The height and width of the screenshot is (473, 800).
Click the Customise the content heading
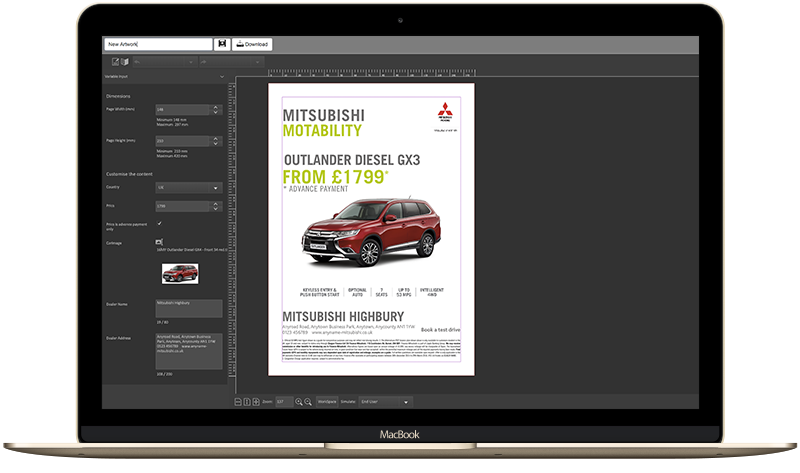129,174
